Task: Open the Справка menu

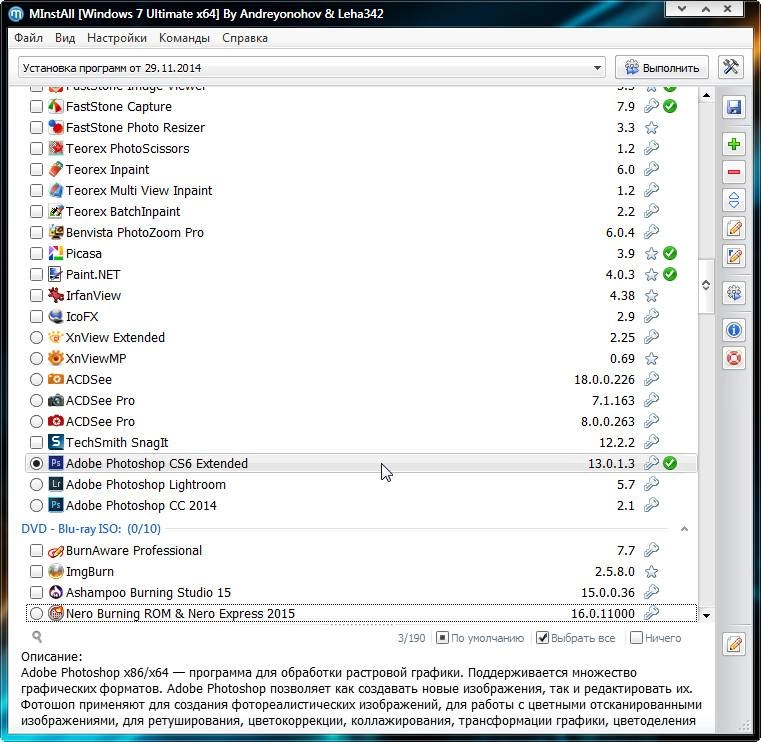Action: [245, 38]
